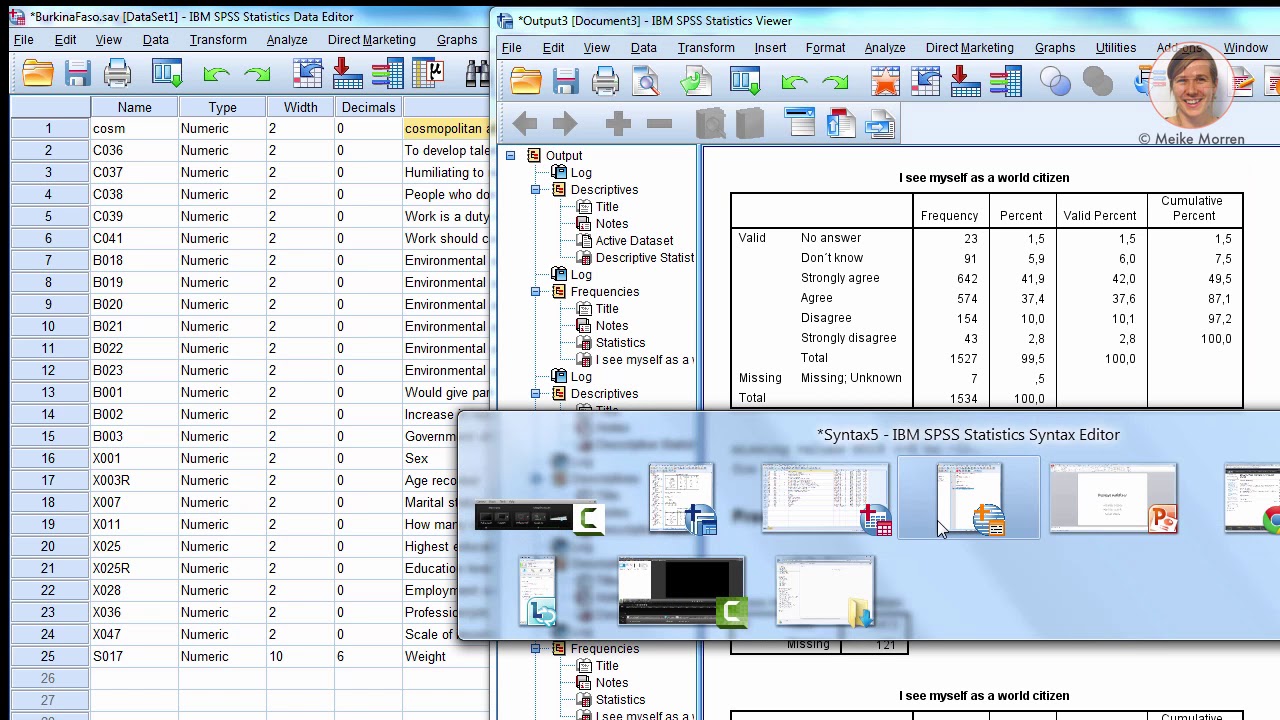1280x720 pixels.
Task: Open file icon in Viewer toolbar
Action: [x=525, y=82]
